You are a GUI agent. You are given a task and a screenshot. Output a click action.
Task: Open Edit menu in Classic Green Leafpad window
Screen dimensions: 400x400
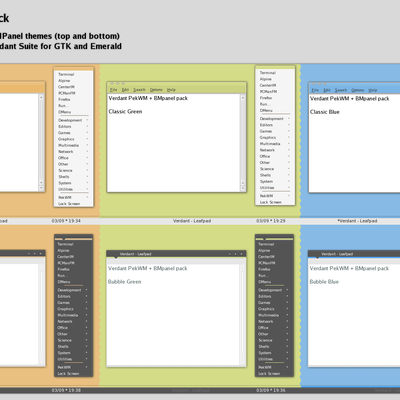[125, 90]
